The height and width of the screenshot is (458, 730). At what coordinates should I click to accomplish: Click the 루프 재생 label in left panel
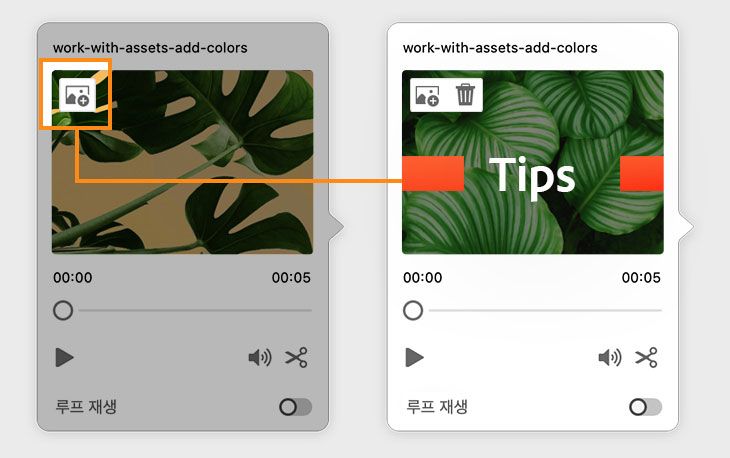tap(86, 407)
